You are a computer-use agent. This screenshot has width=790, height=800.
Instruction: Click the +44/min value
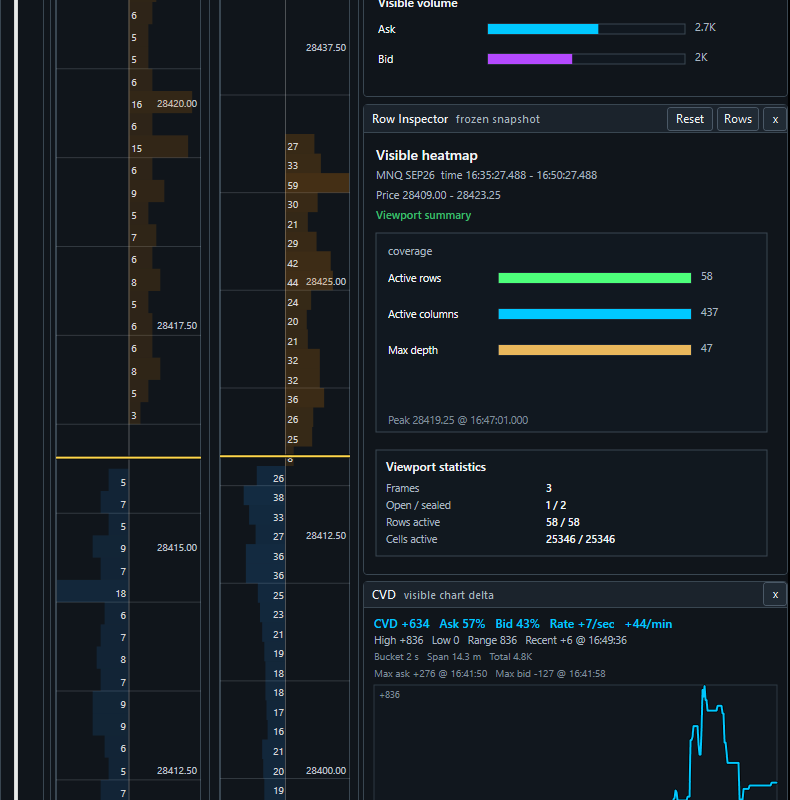pyautogui.click(x=648, y=624)
